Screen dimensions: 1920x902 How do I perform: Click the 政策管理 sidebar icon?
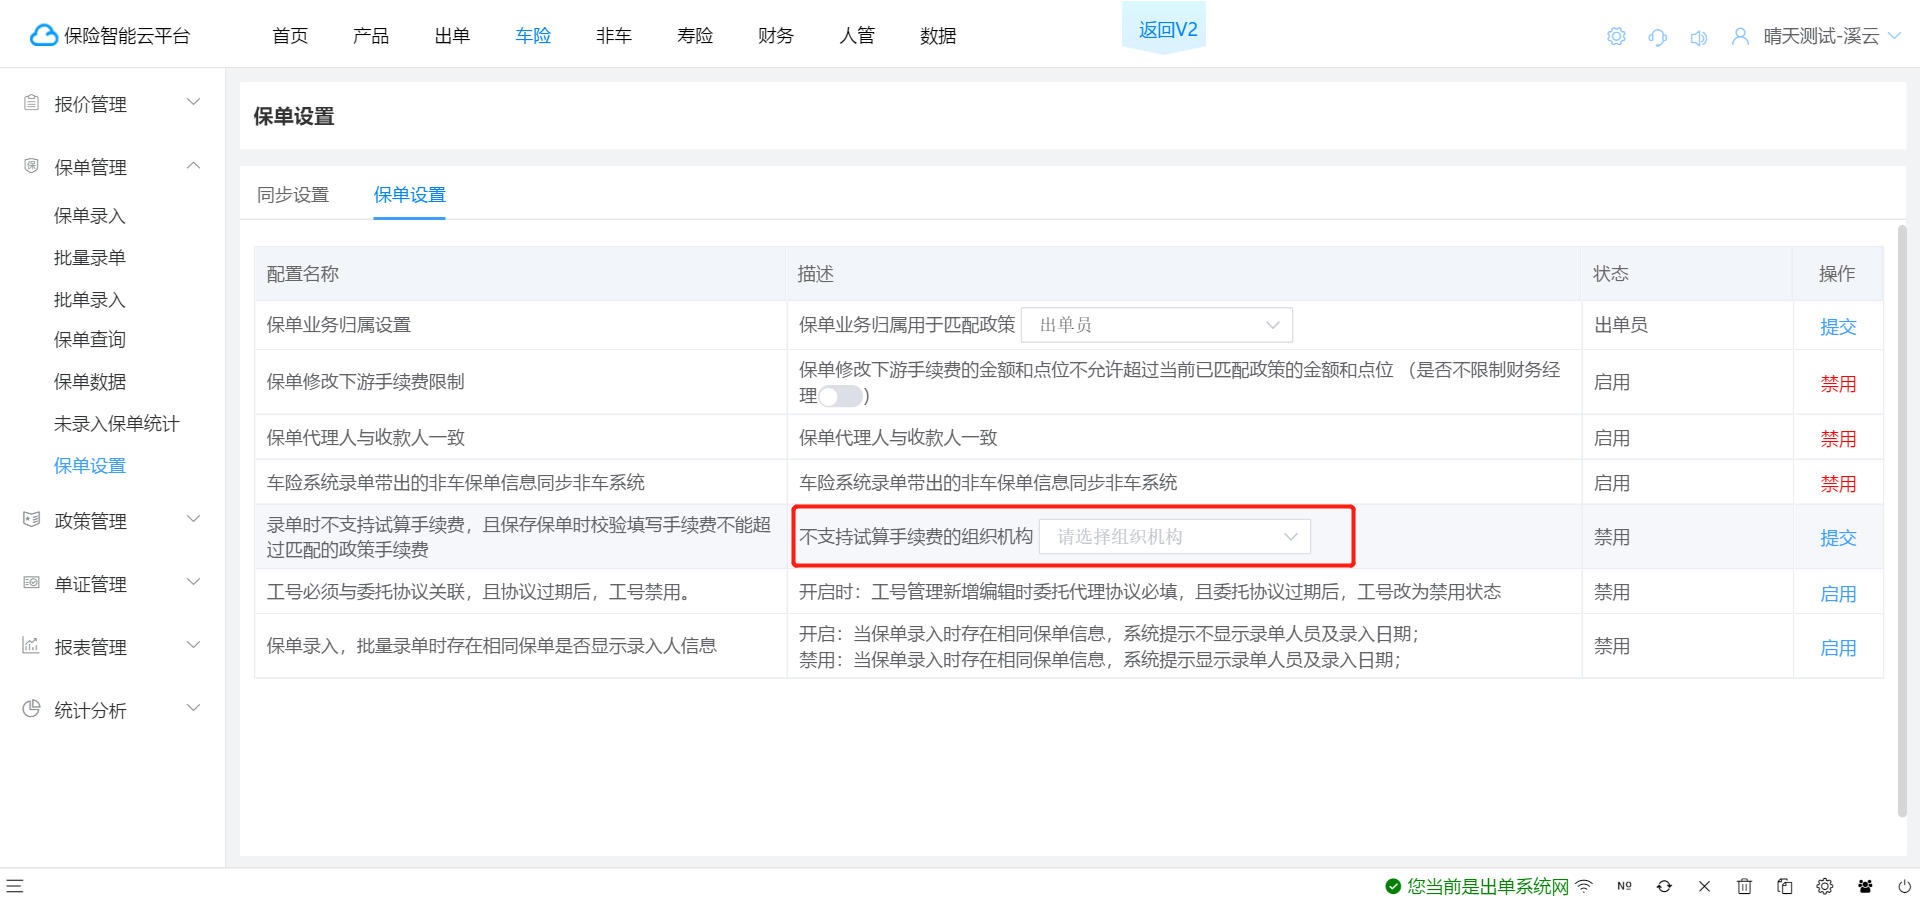coord(31,519)
